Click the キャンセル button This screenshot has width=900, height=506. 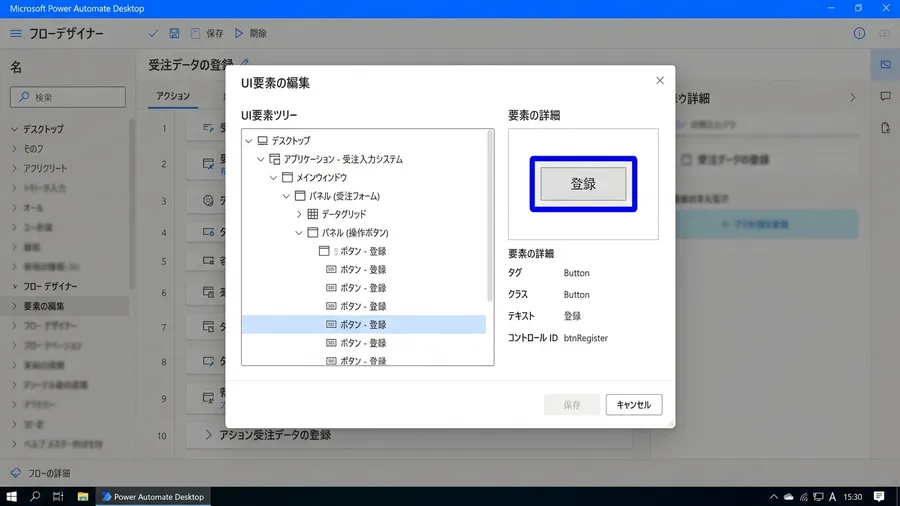point(634,405)
